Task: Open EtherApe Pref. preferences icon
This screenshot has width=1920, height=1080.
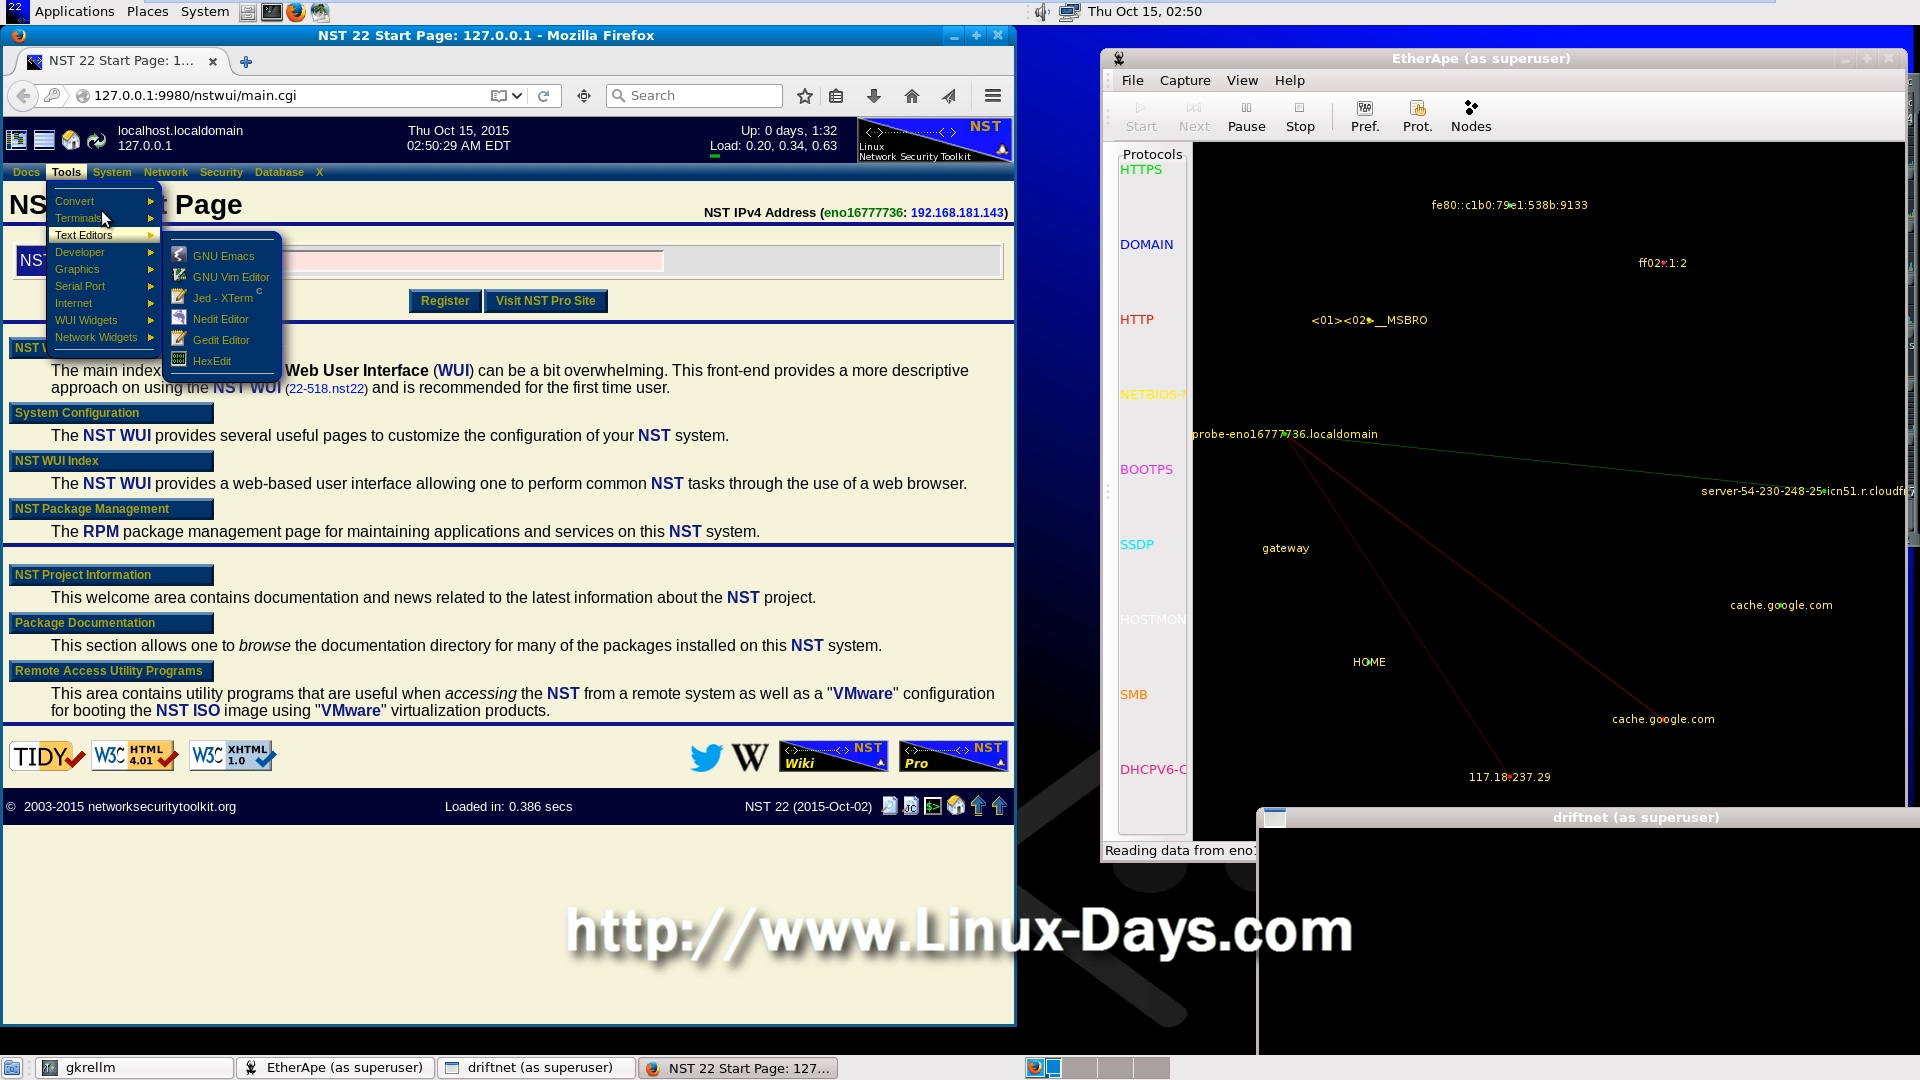Action: pyautogui.click(x=1365, y=116)
